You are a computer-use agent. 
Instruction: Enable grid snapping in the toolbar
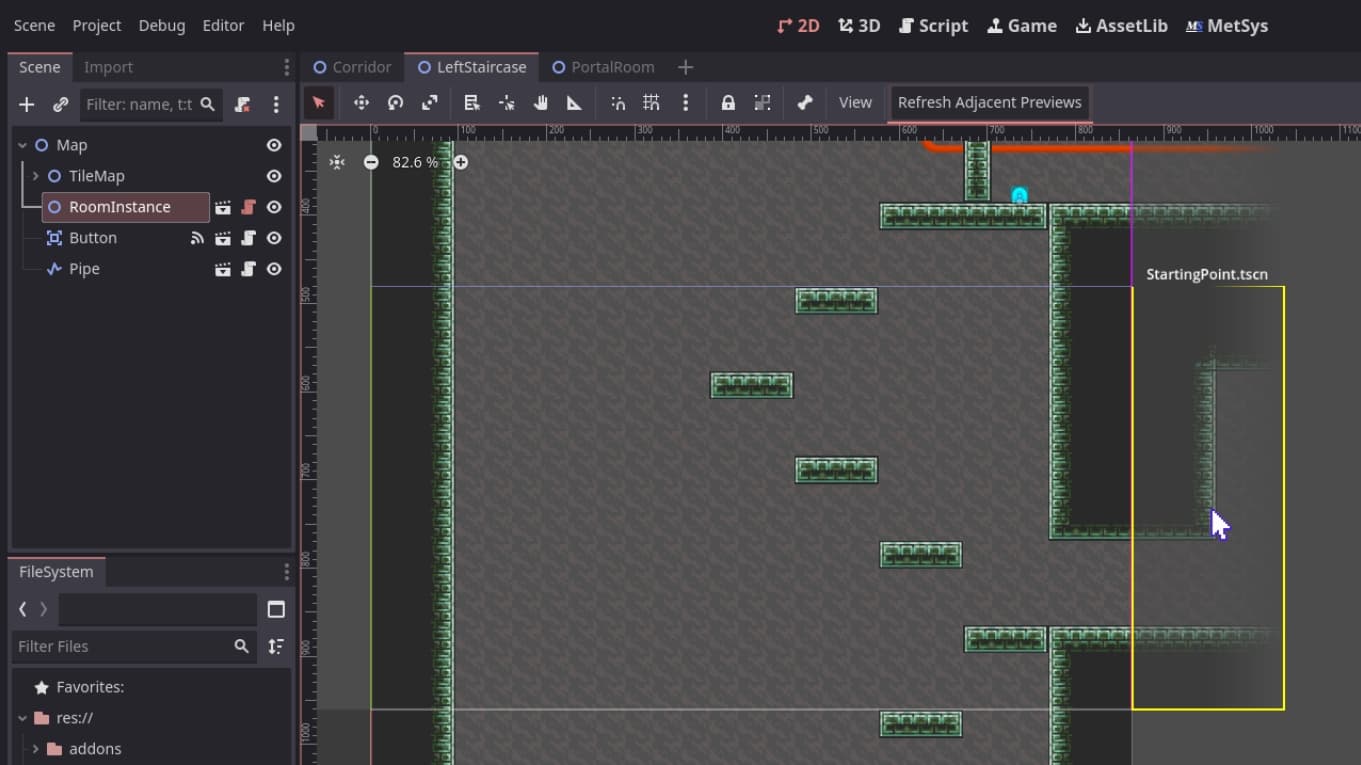pos(650,102)
